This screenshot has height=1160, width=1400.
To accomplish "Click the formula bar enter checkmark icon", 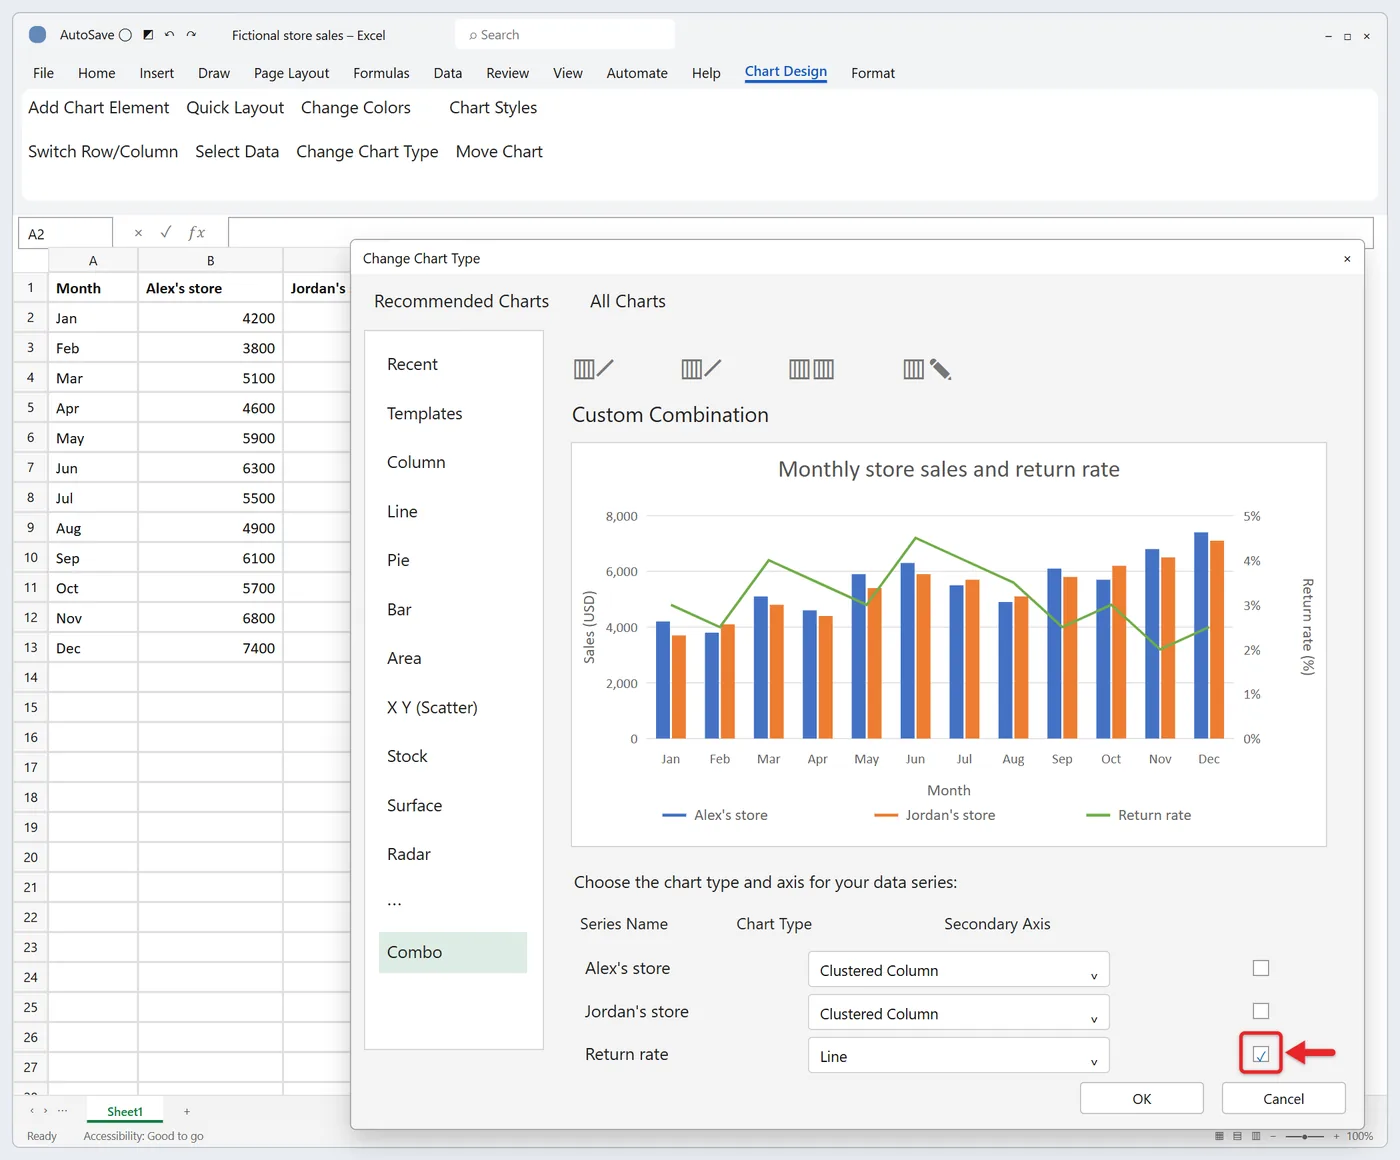I will [x=166, y=233].
